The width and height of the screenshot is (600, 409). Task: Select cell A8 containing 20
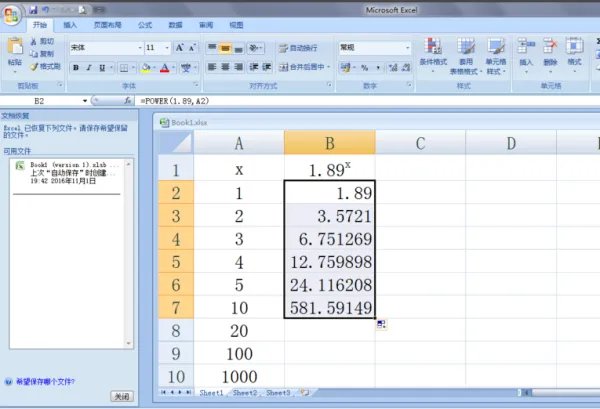(238, 329)
